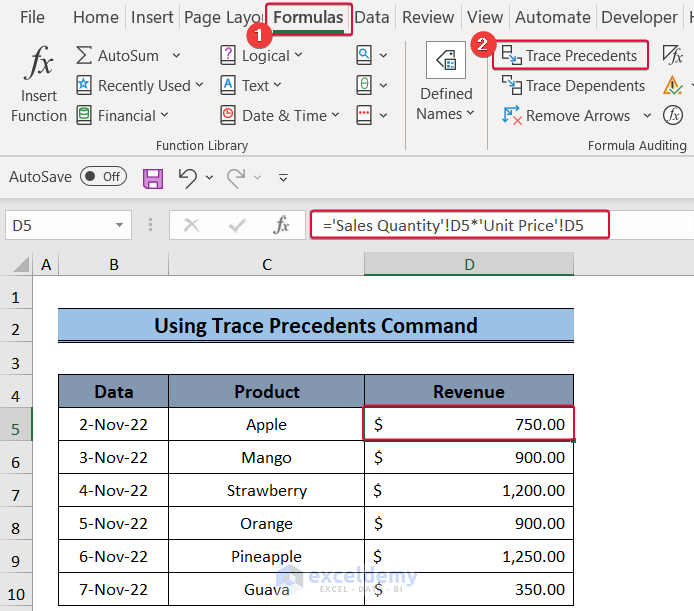Switch to the Insert tab
694x611 pixels.
click(x=152, y=17)
